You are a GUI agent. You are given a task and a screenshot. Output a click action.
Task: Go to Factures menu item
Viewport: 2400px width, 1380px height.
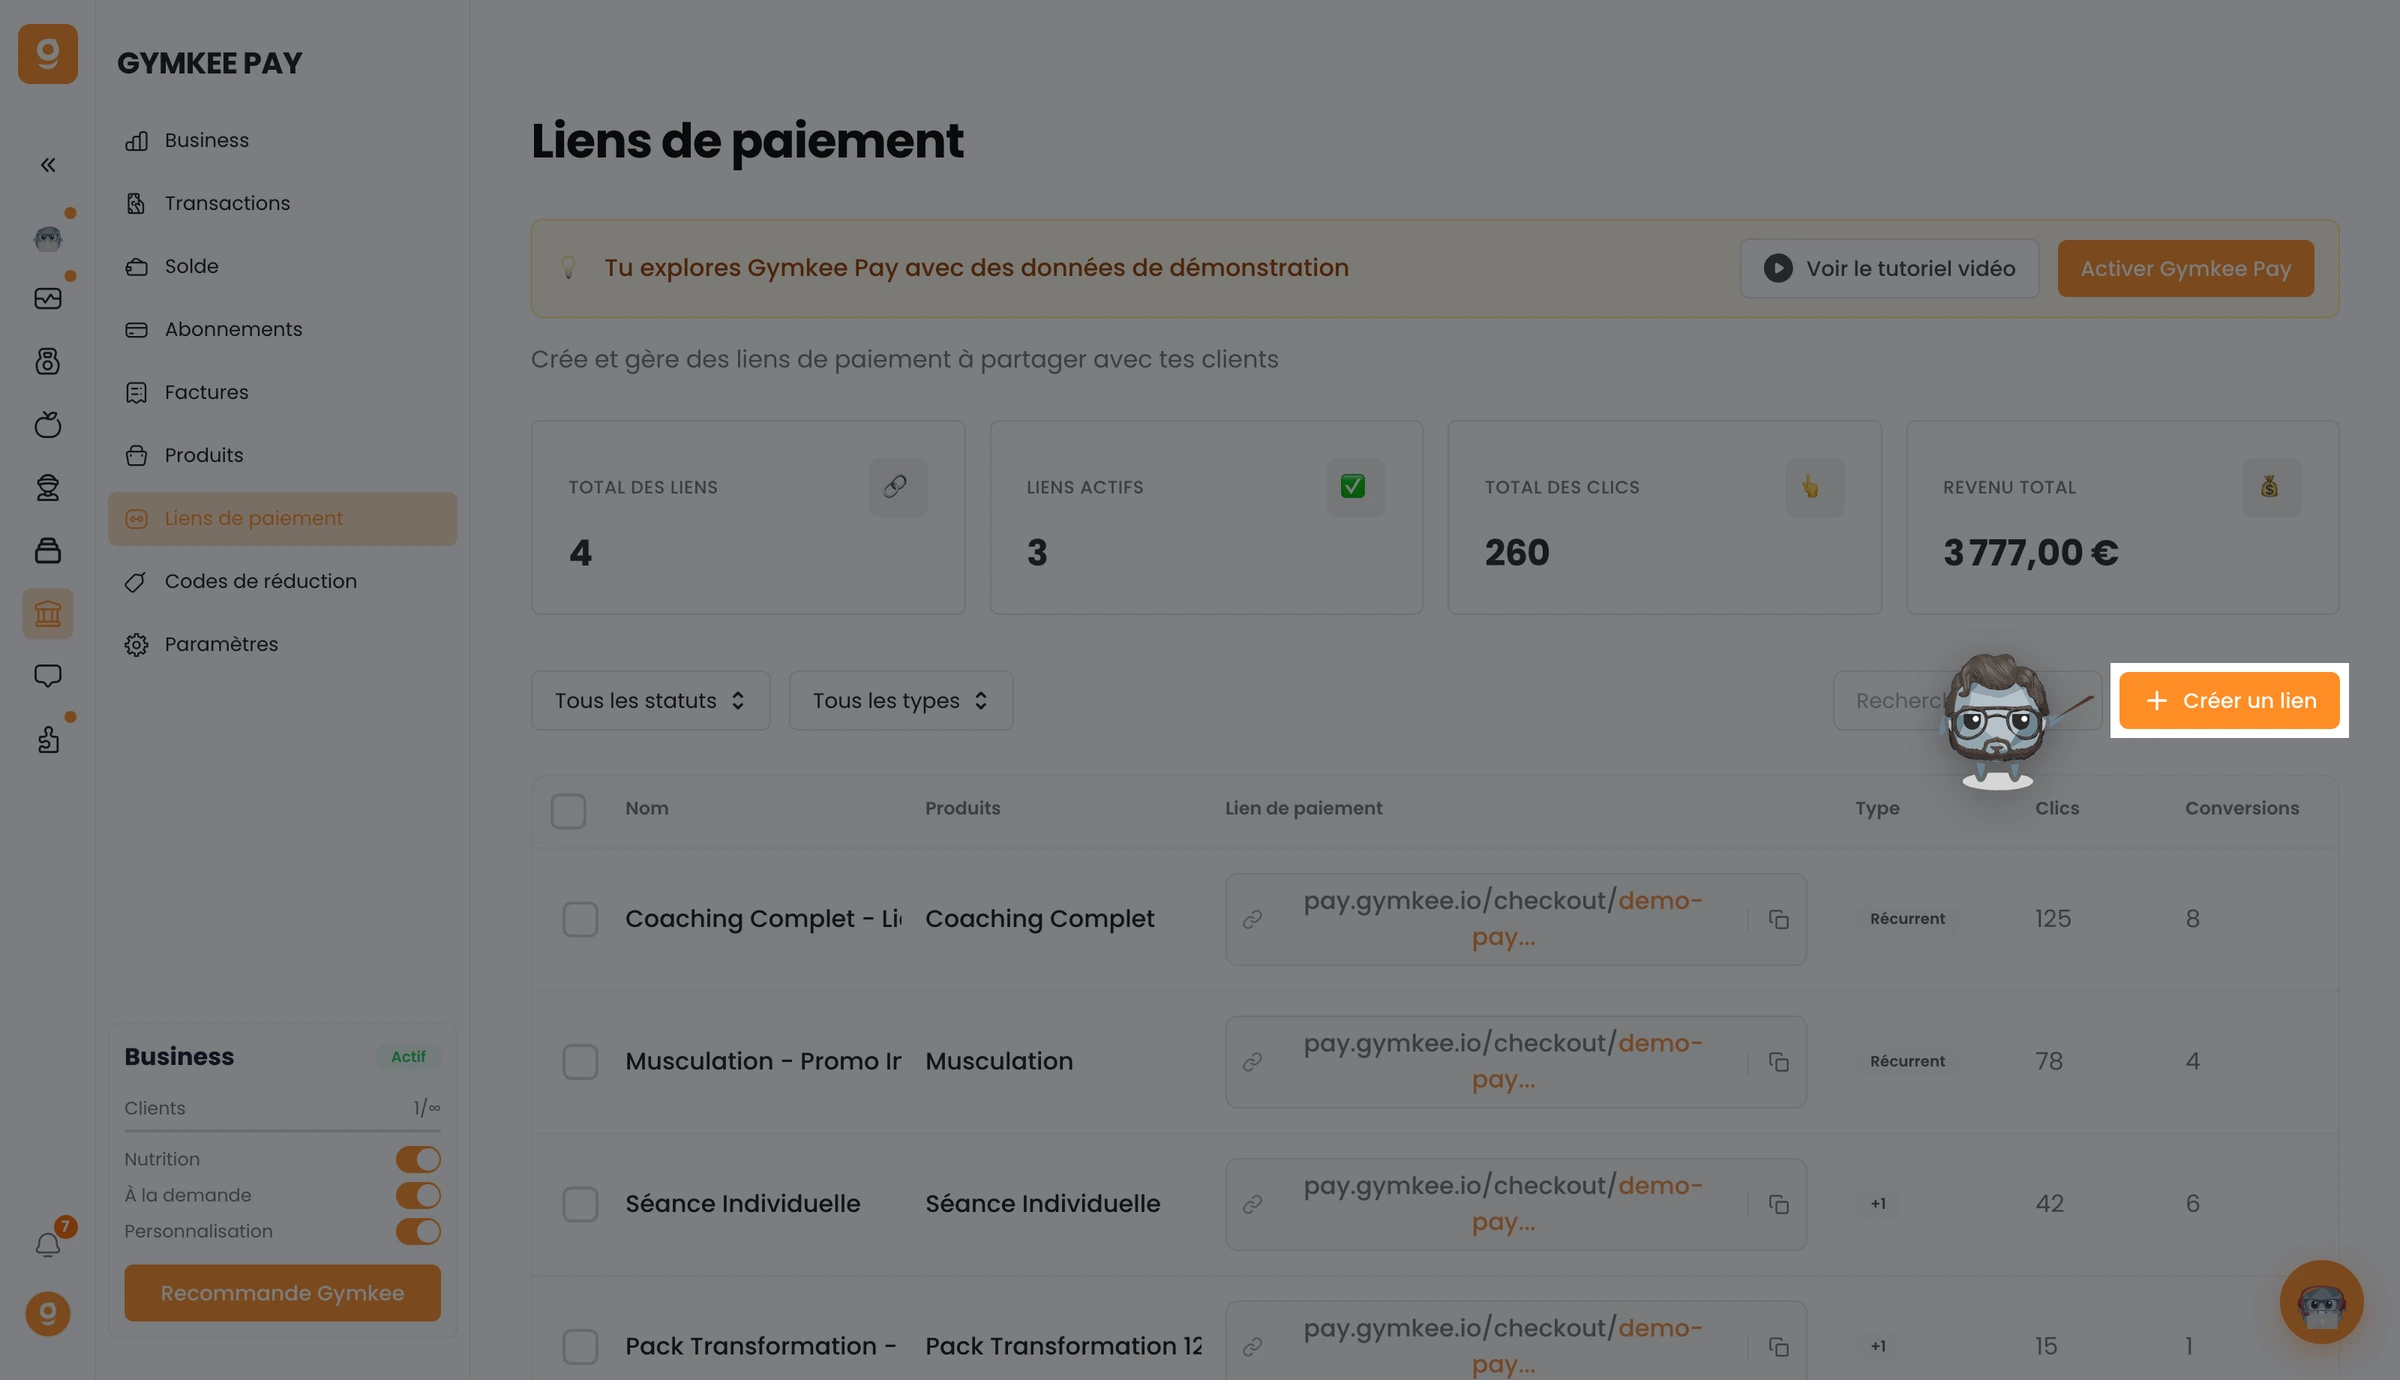tap(282, 393)
